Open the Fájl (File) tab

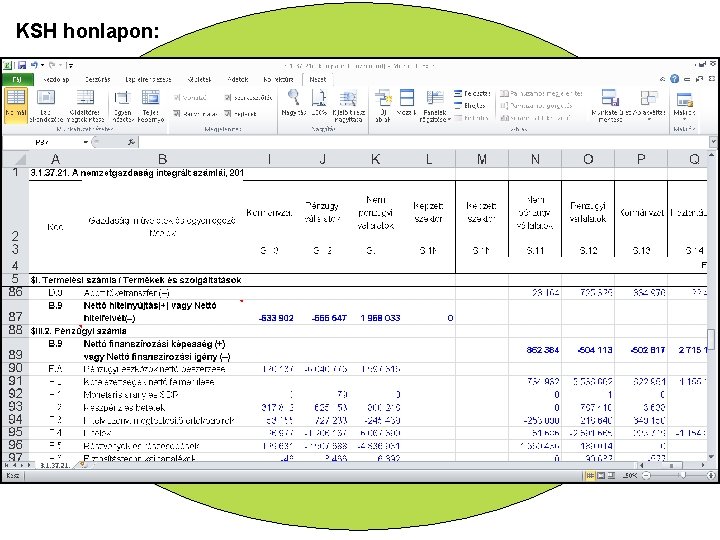pos(17,79)
